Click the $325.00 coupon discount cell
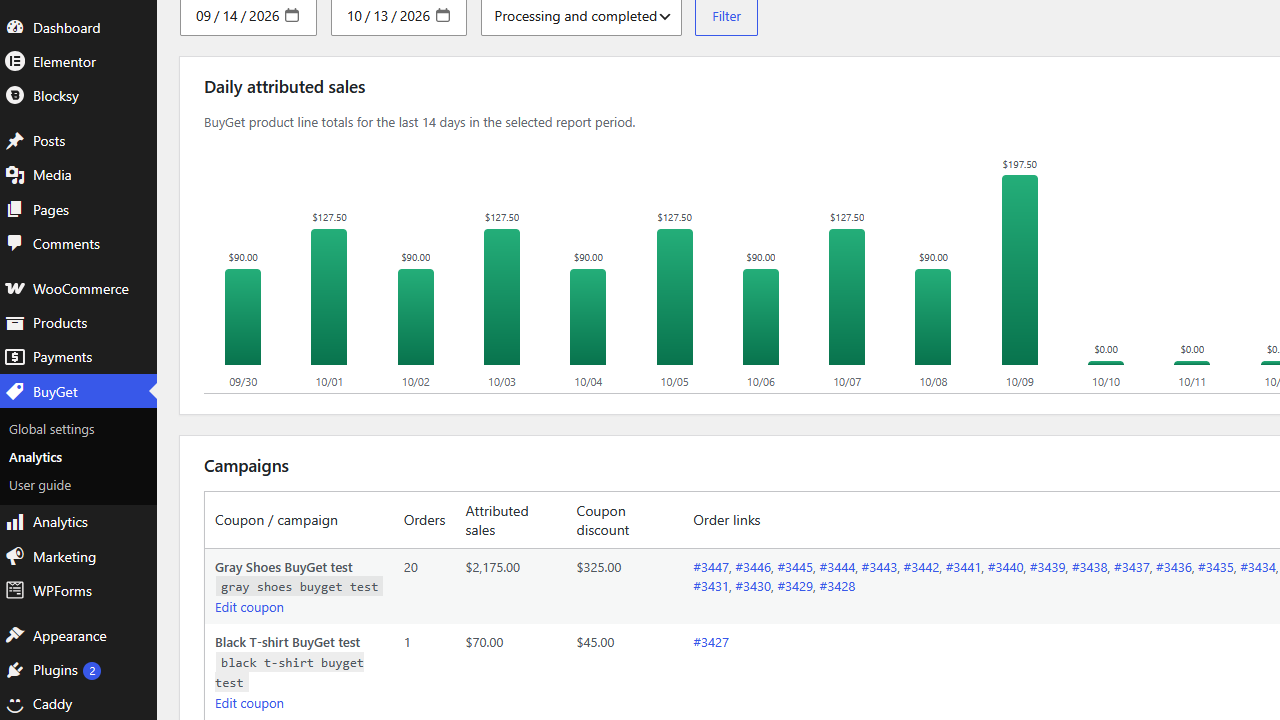The height and width of the screenshot is (720, 1280). coord(599,567)
